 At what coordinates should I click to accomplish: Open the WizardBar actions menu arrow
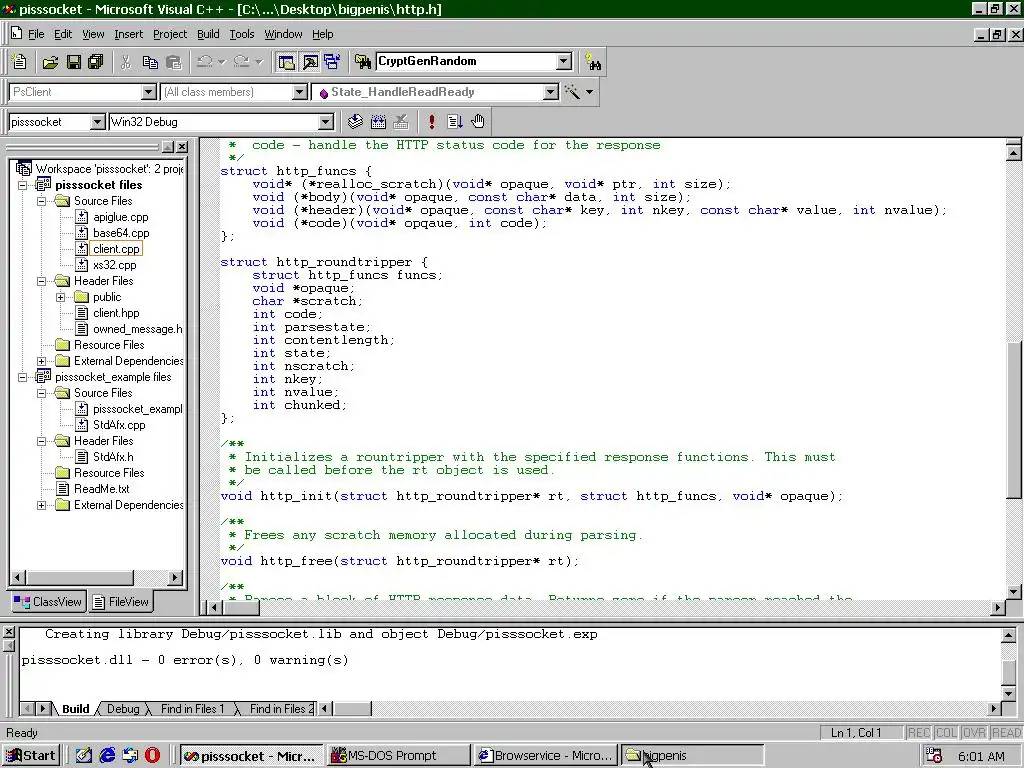(x=589, y=92)
